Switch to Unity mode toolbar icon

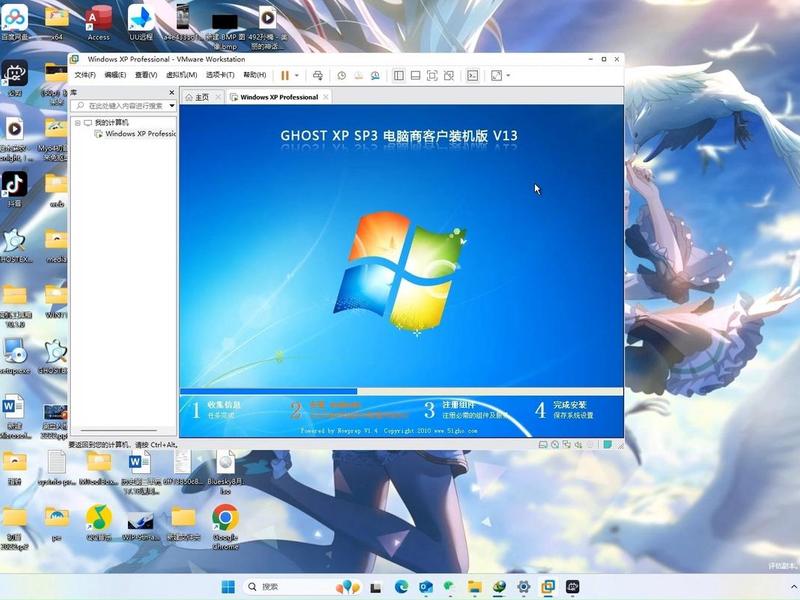(448, 76)
